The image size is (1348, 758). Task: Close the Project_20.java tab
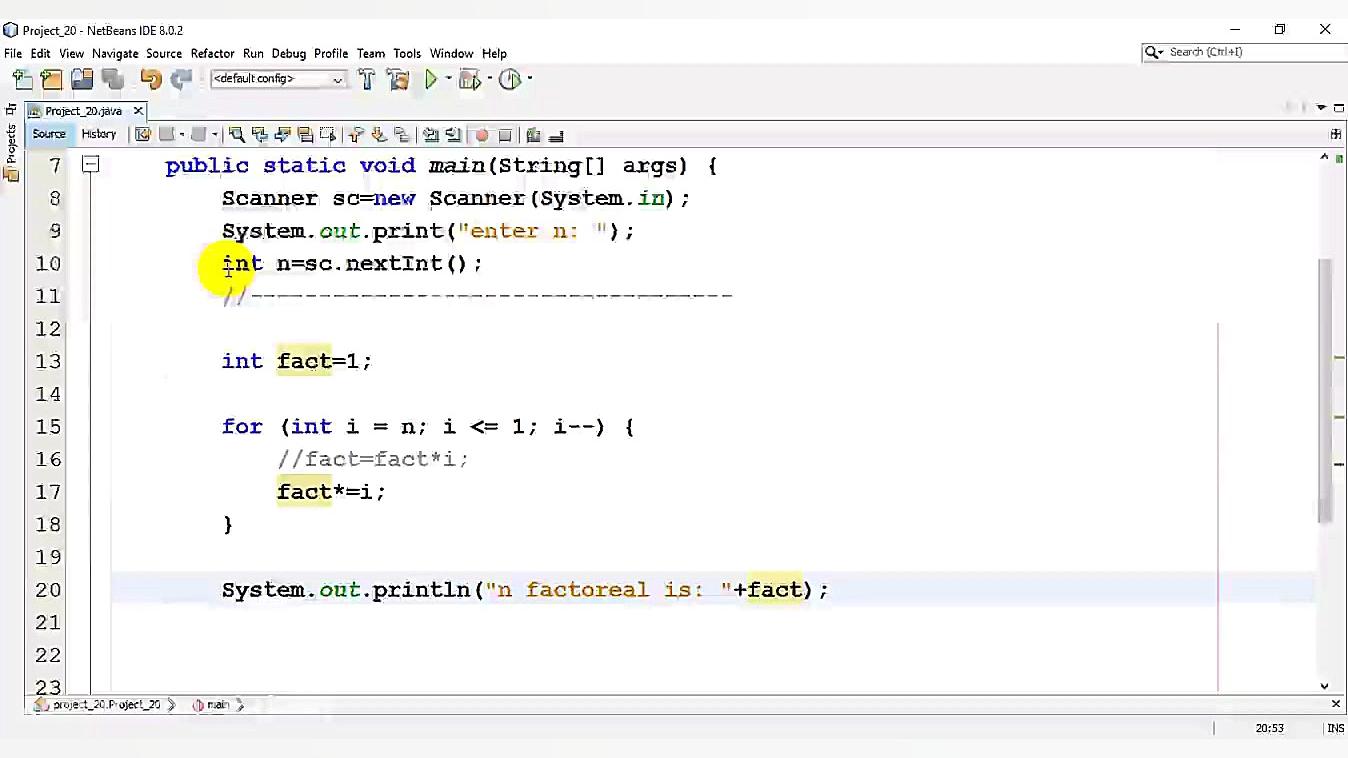[139, 111]
